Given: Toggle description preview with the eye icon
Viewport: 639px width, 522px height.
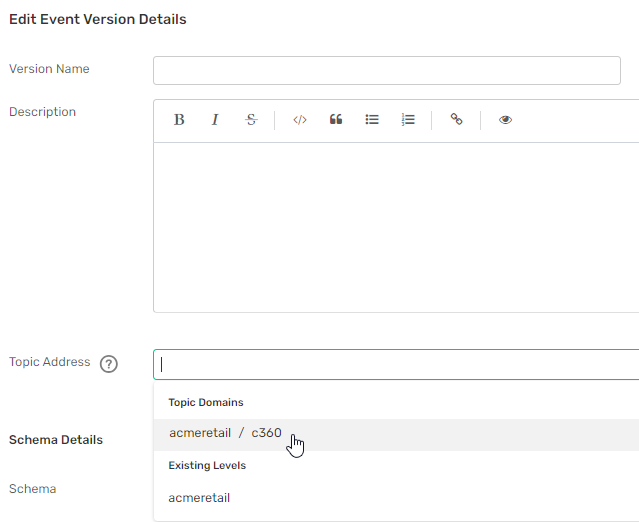Looking at the screenshot, I should coord(505,120).
